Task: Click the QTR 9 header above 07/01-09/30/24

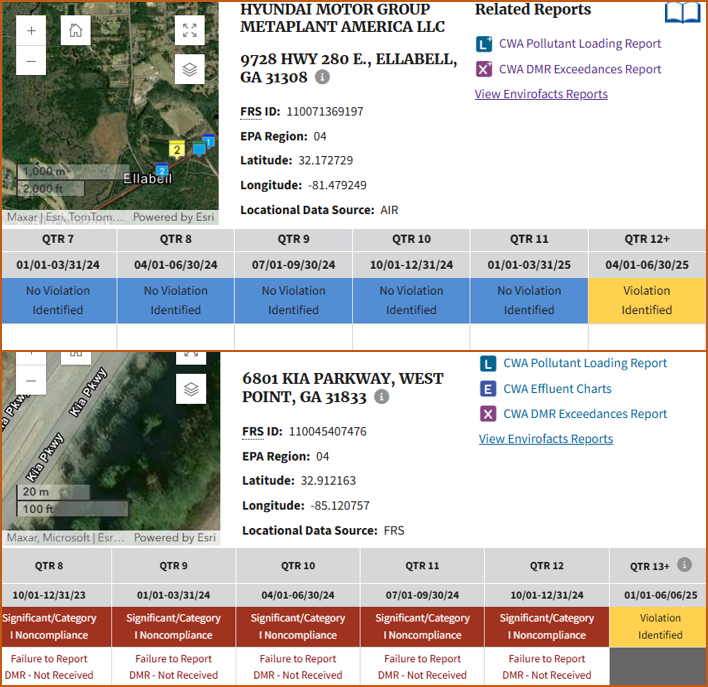Action: pyautogui.click(x=293, y=239)
